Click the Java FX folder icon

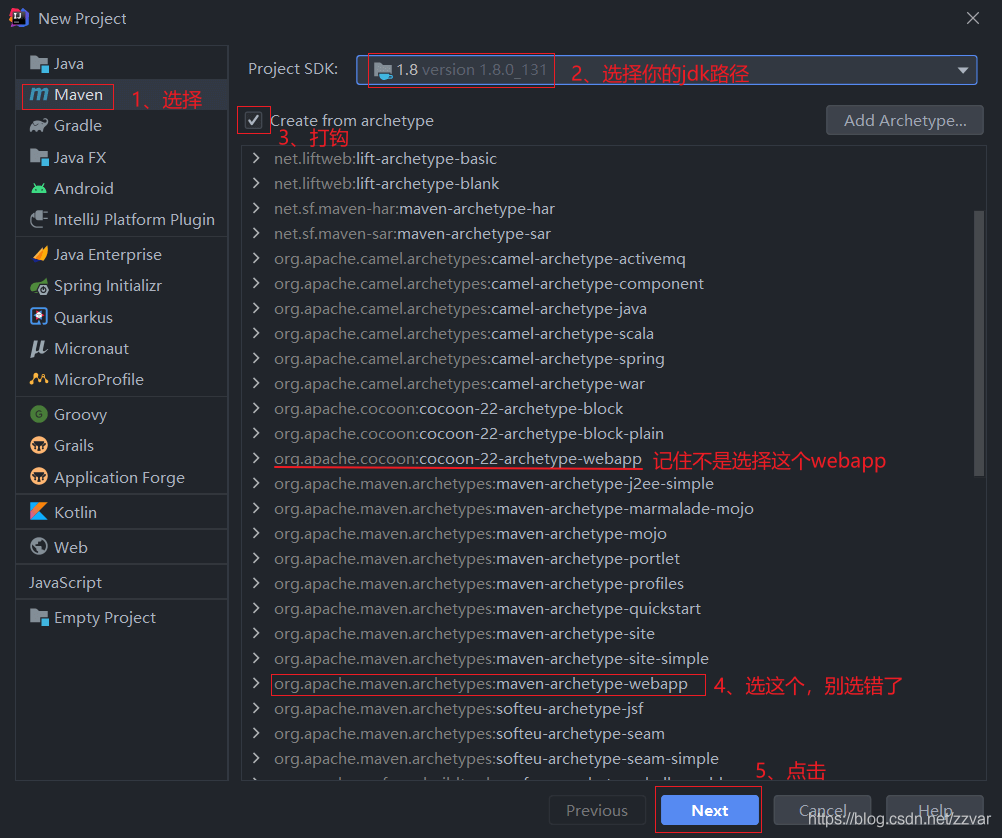[39, 157]
